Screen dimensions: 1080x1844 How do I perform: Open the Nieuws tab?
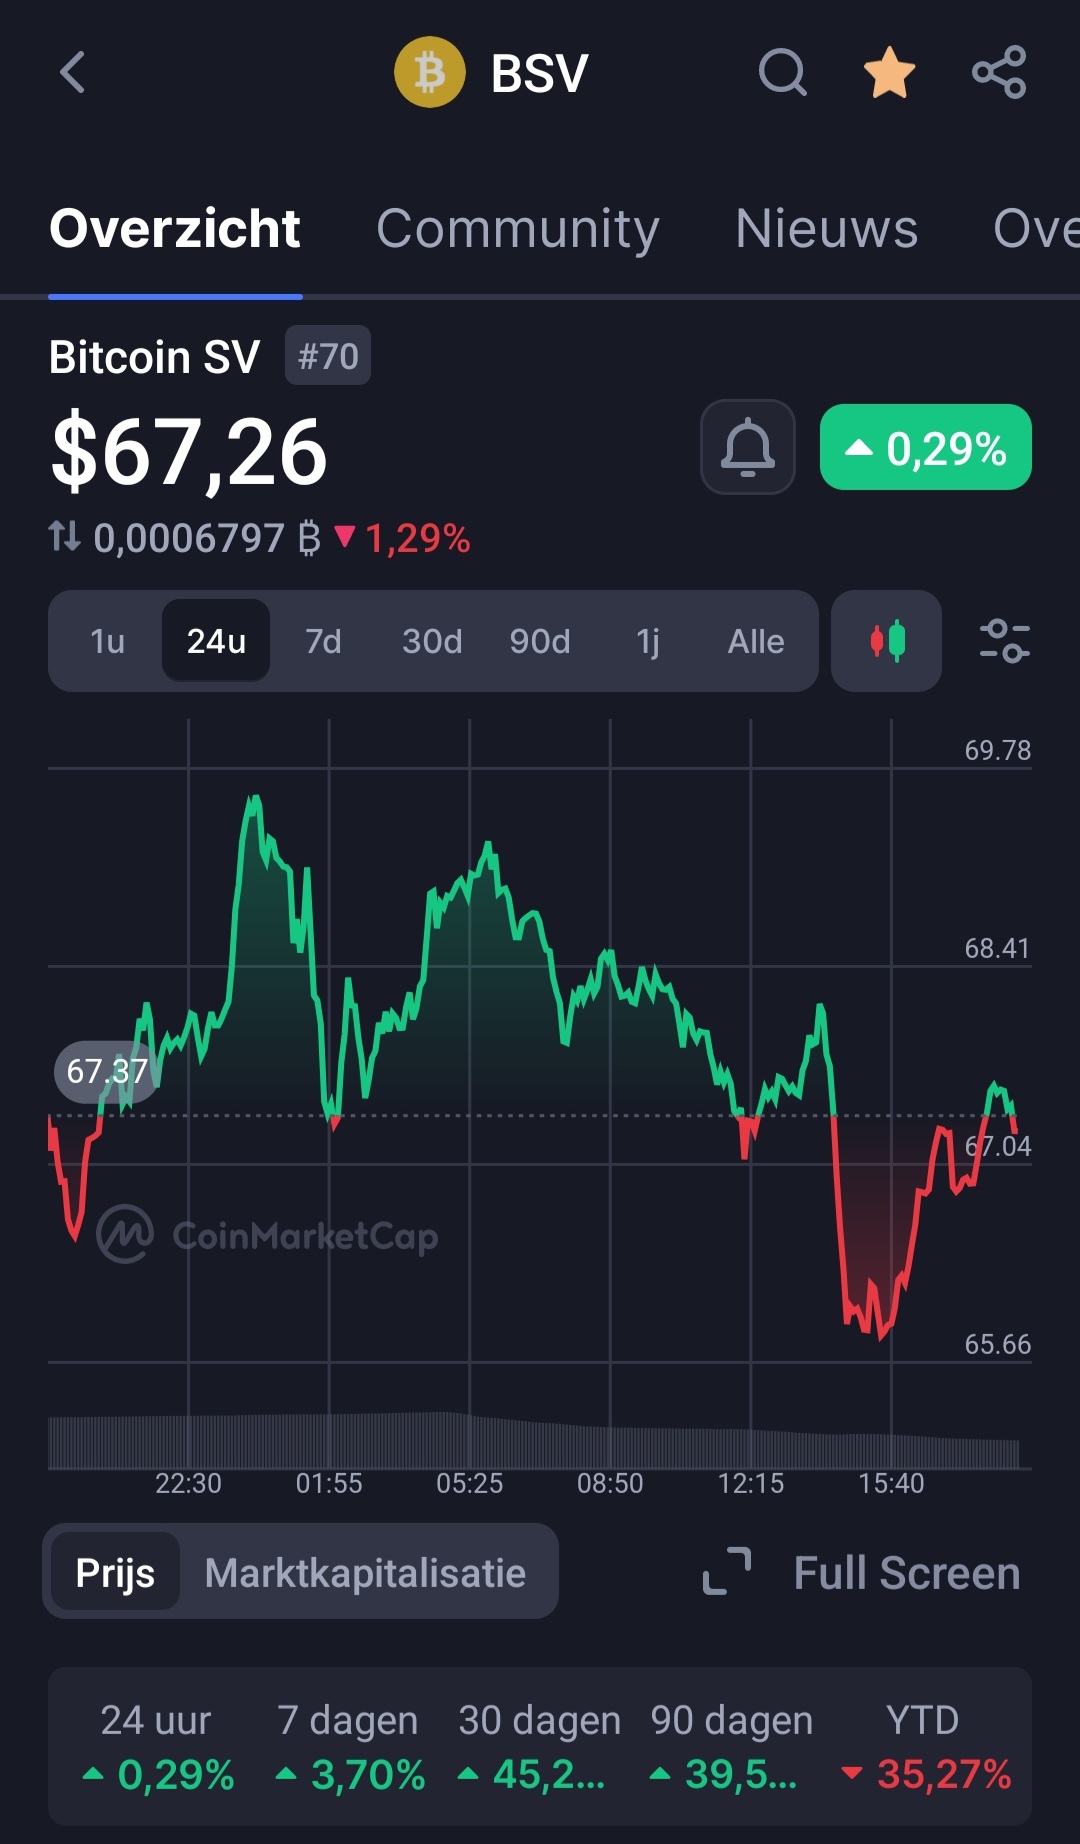(x=826, y=229)
